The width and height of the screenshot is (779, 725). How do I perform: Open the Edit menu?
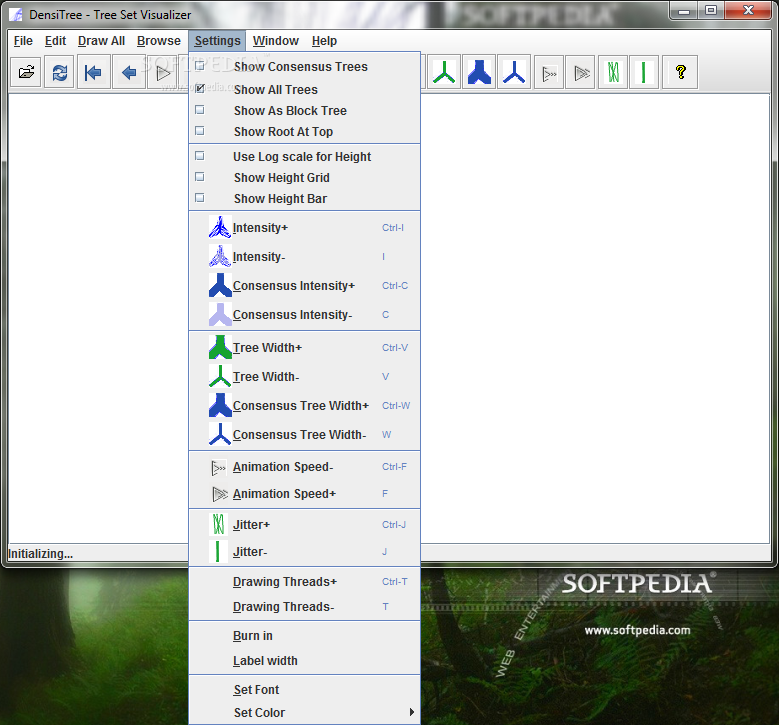point(55,41)
